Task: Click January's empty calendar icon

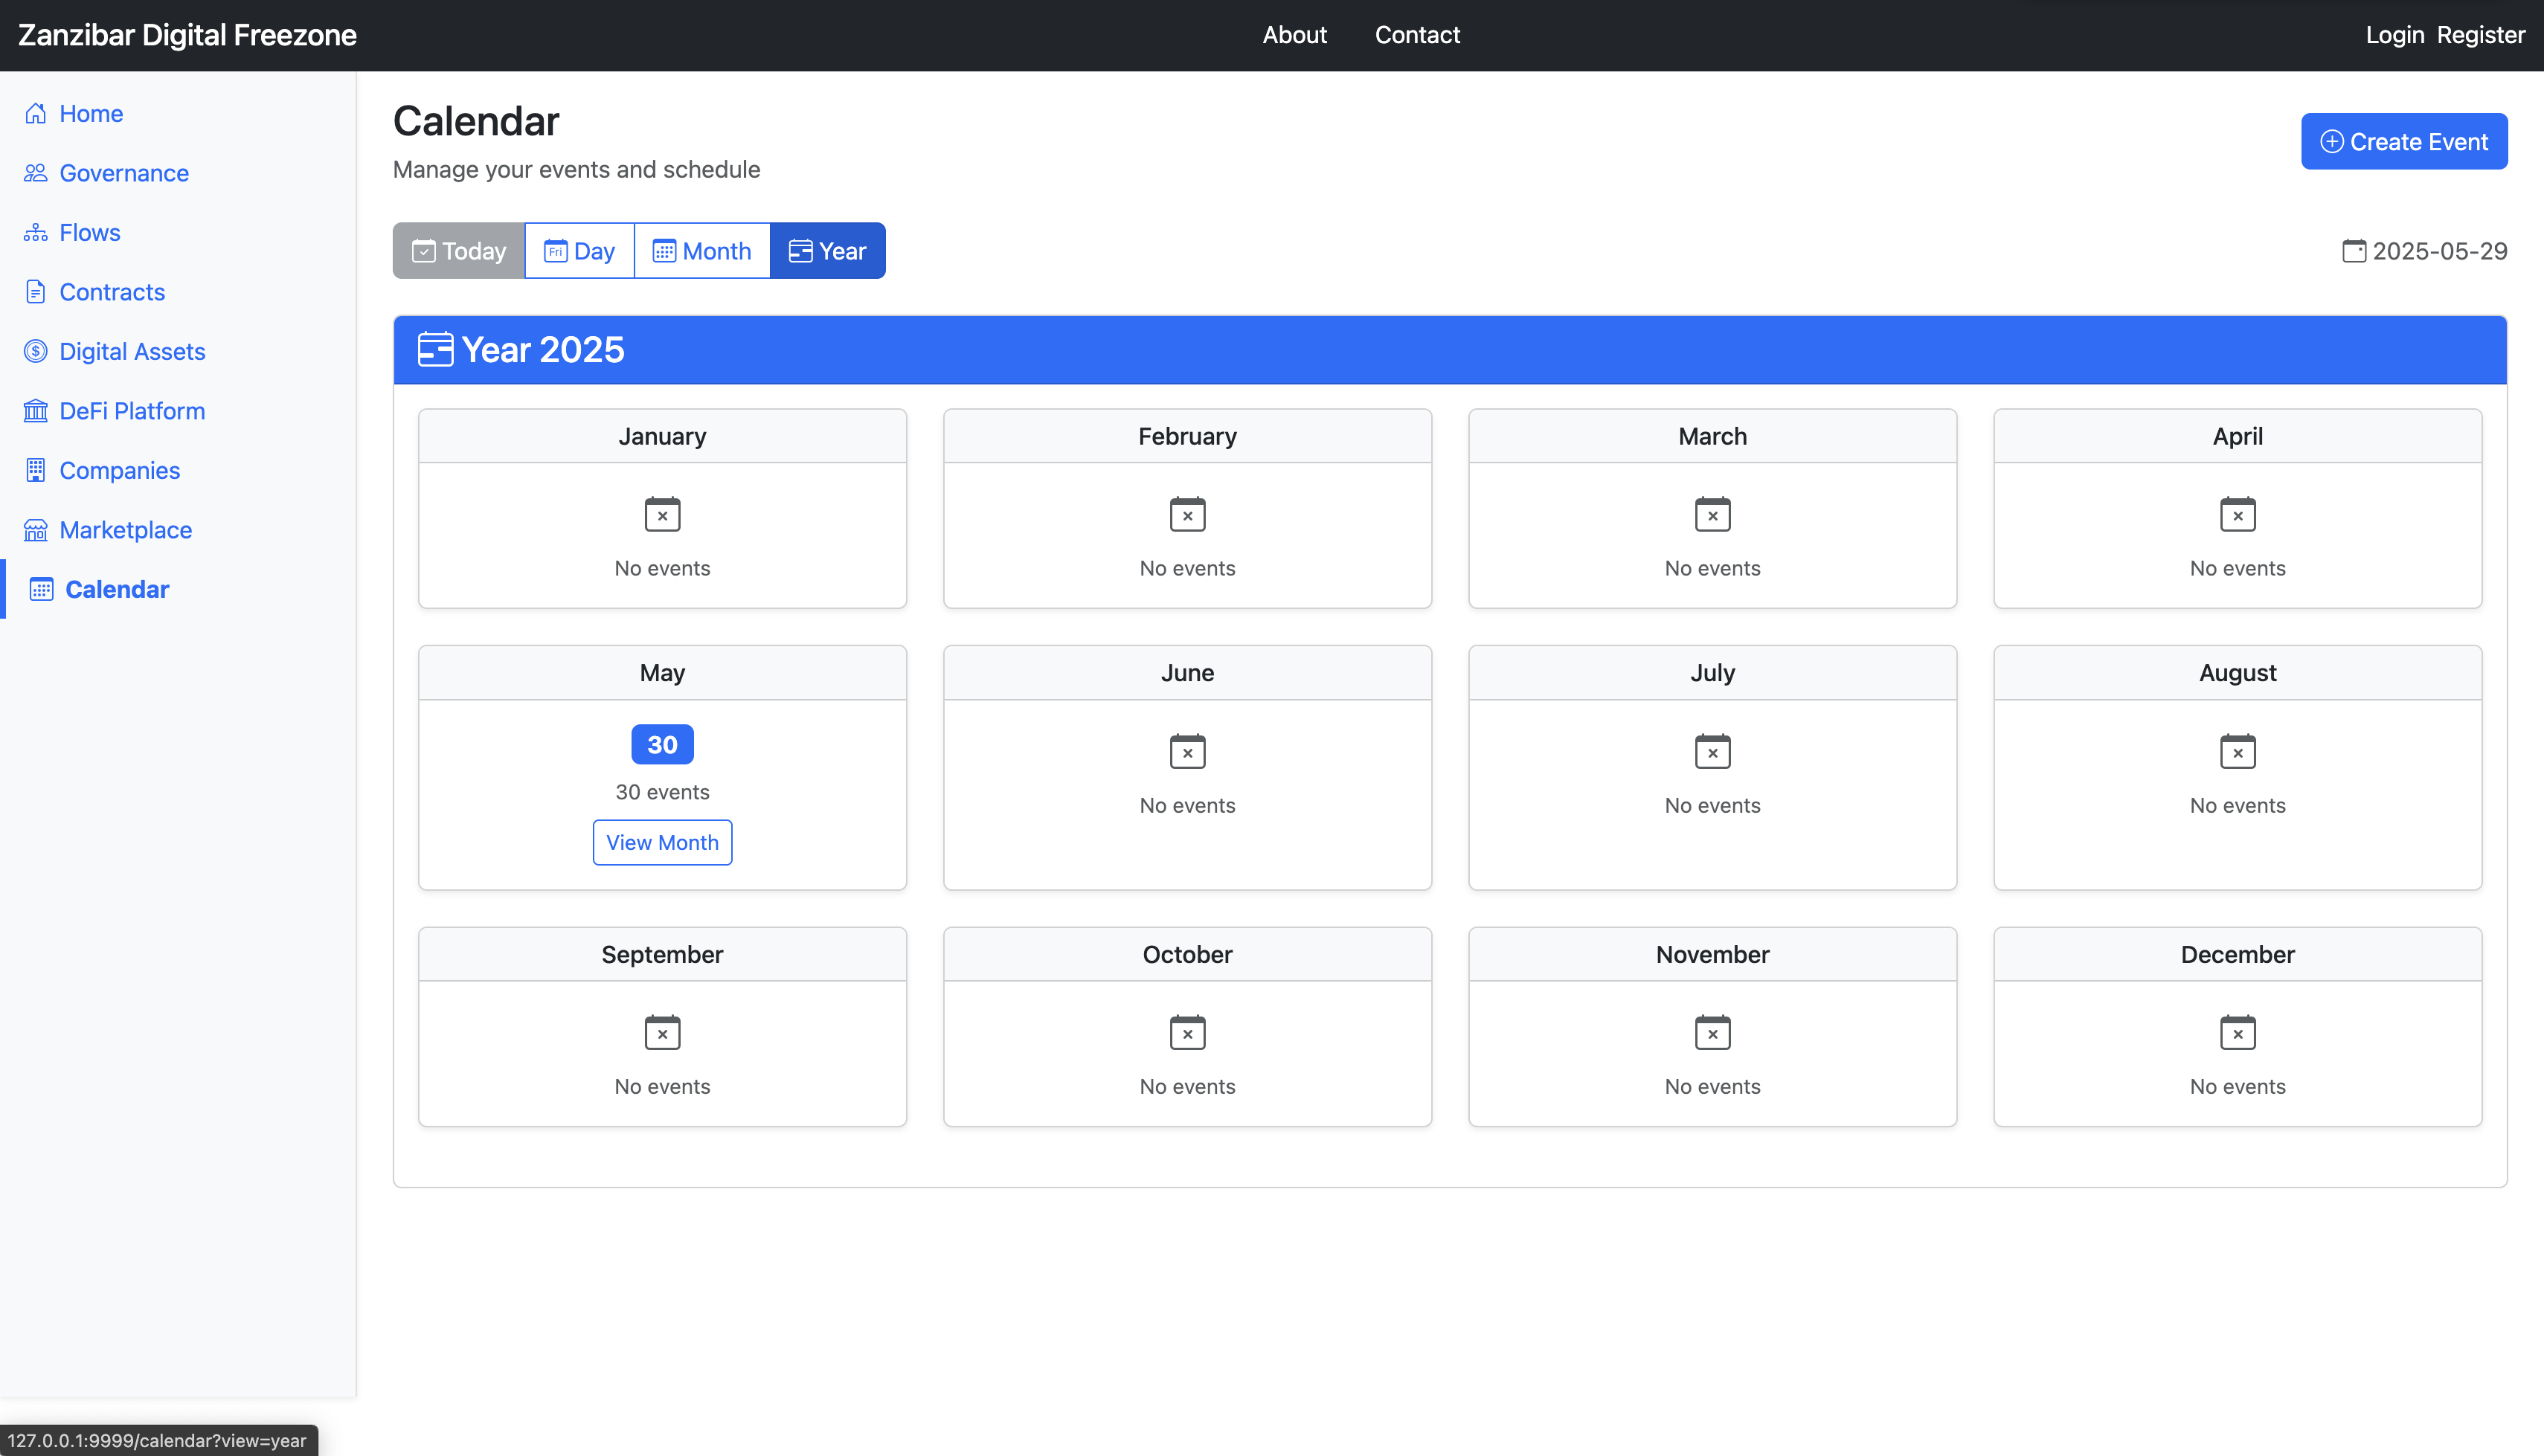Action: [662, 514]
